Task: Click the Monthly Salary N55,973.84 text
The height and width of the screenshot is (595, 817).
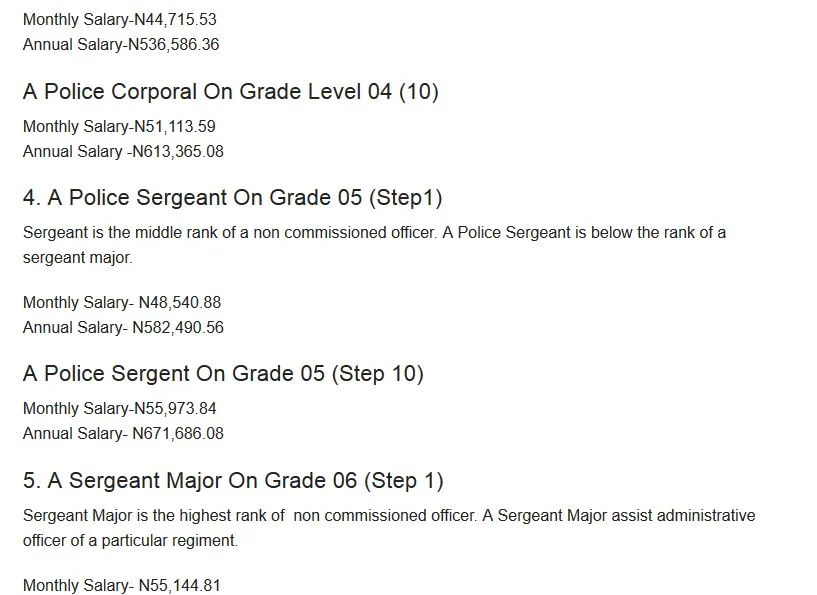Action: [x=119, y=408]
